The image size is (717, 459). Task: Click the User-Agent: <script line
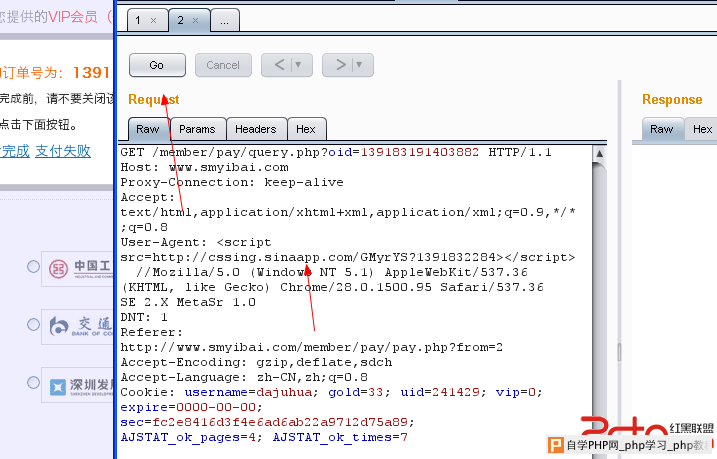196,242
